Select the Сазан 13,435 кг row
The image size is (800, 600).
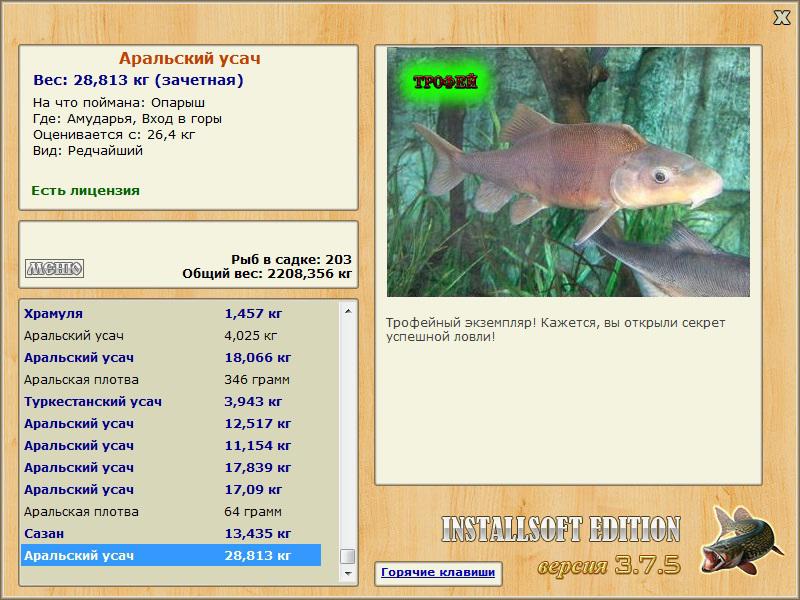coord(171,533)
